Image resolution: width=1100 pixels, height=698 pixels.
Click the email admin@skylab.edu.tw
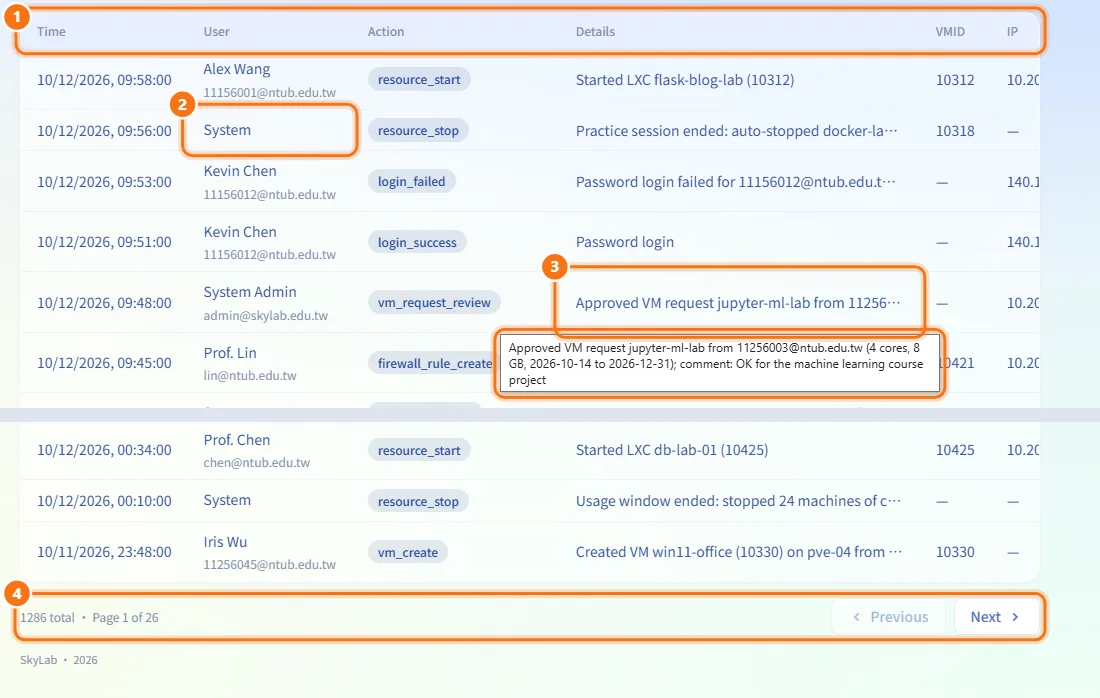pyautogui.click(x=266, y=316)
